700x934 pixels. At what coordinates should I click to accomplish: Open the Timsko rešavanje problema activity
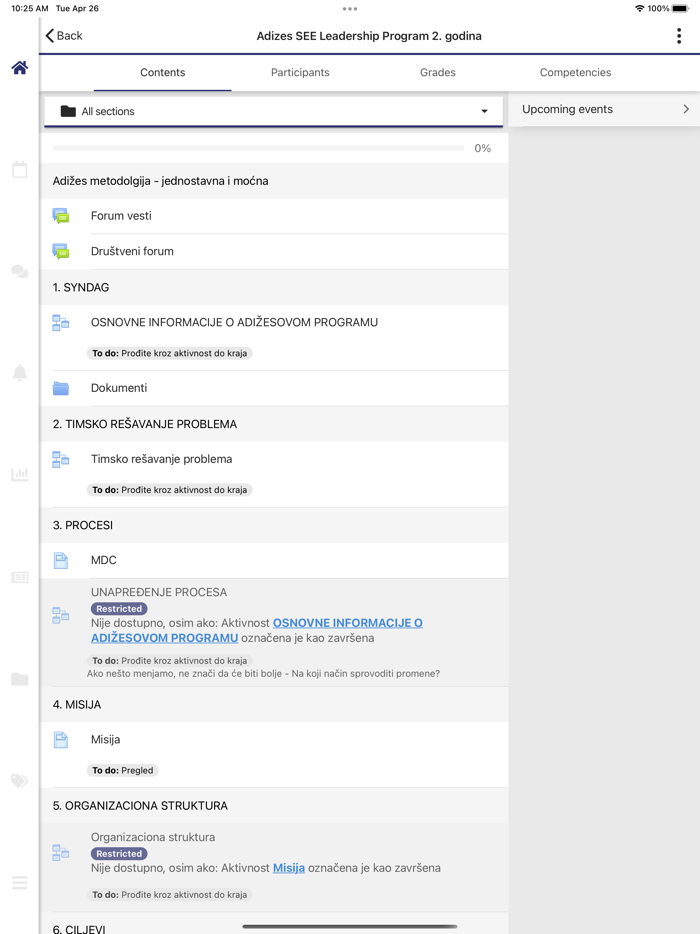point(274,475)
